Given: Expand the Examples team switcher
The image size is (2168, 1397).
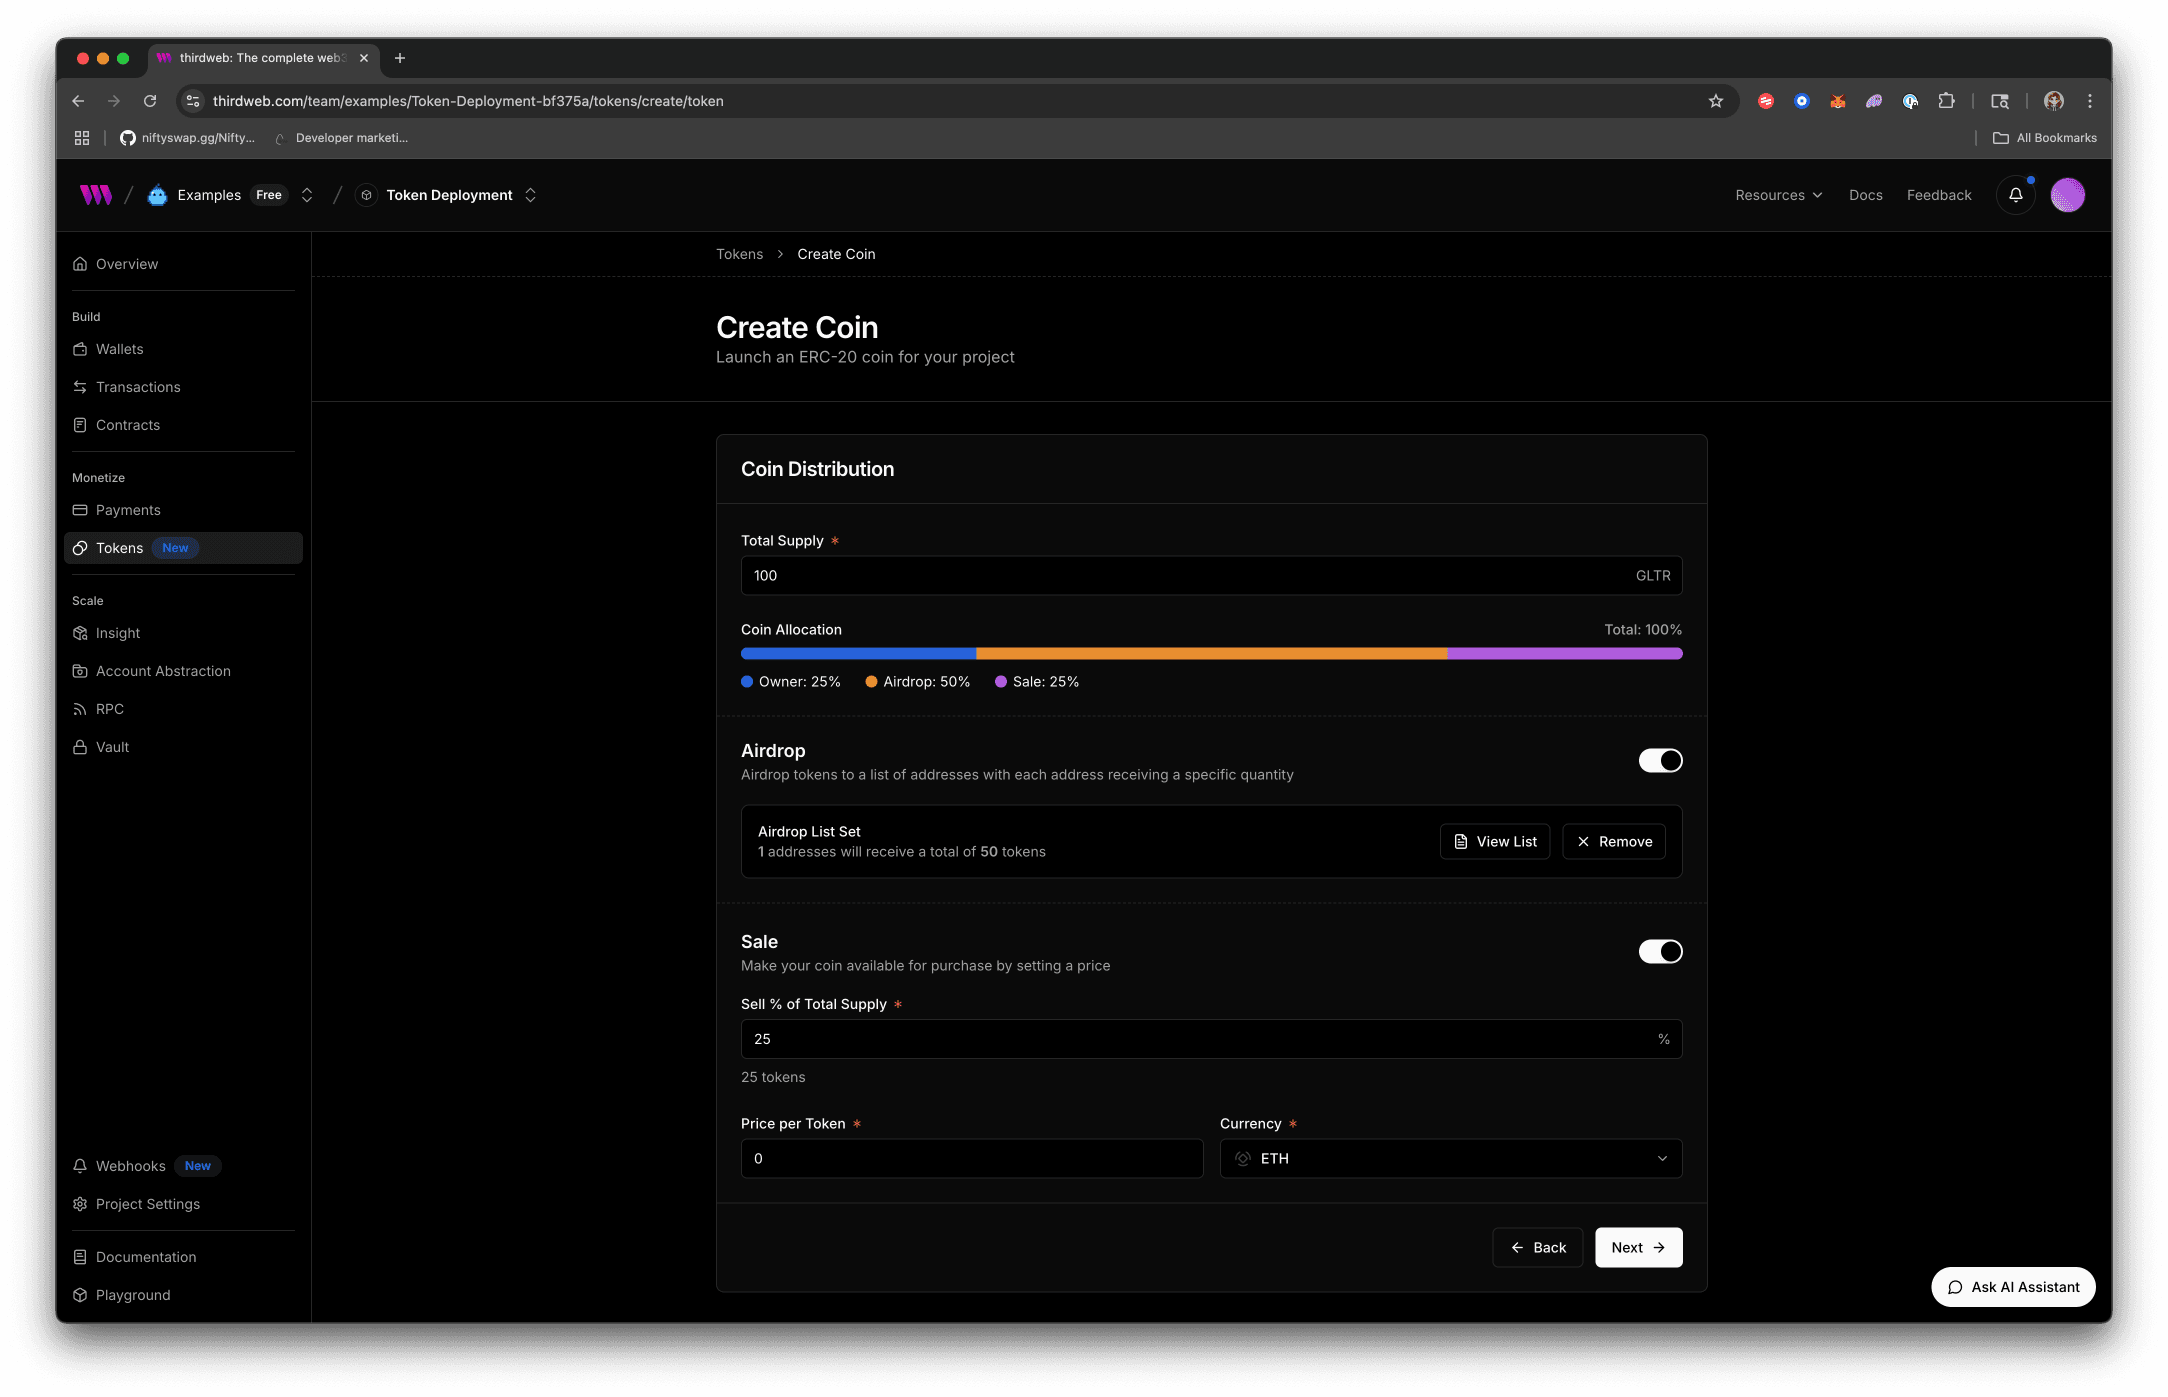Looking at the screenshot, I should tap(307, 195).
